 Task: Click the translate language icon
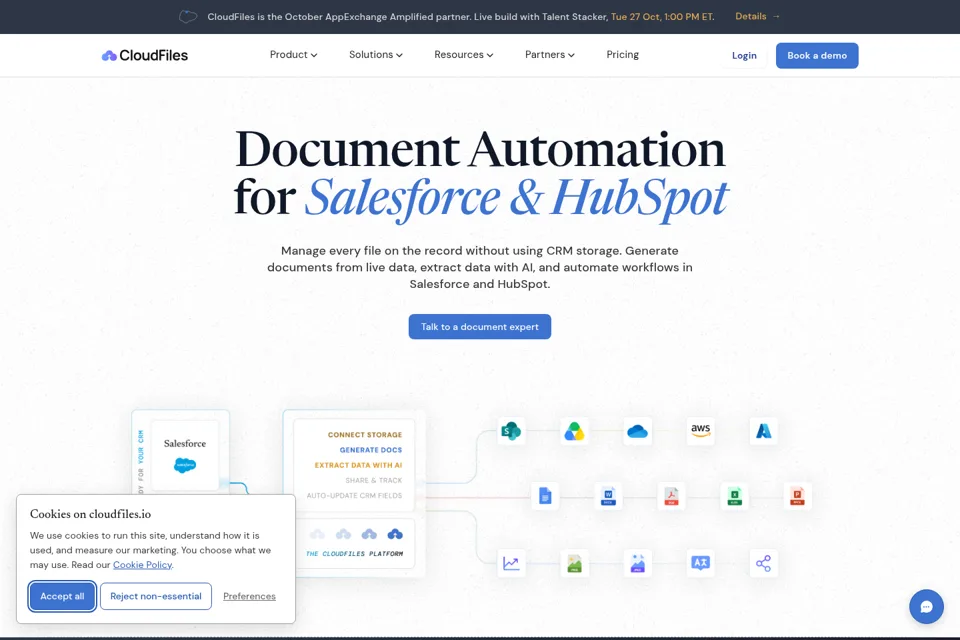coord(700,563)
